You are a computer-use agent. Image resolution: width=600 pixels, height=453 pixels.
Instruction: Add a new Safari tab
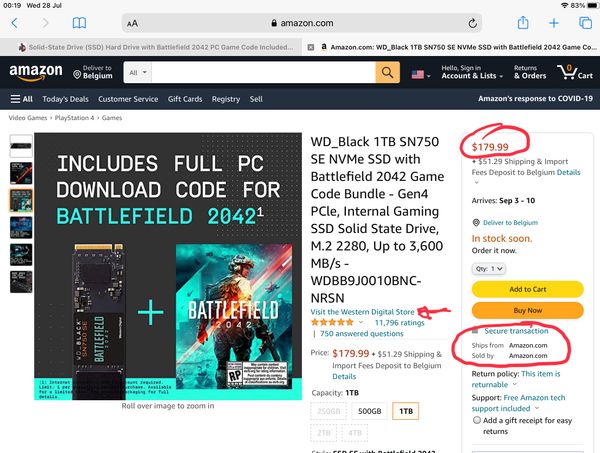click(x=554, y=23)
